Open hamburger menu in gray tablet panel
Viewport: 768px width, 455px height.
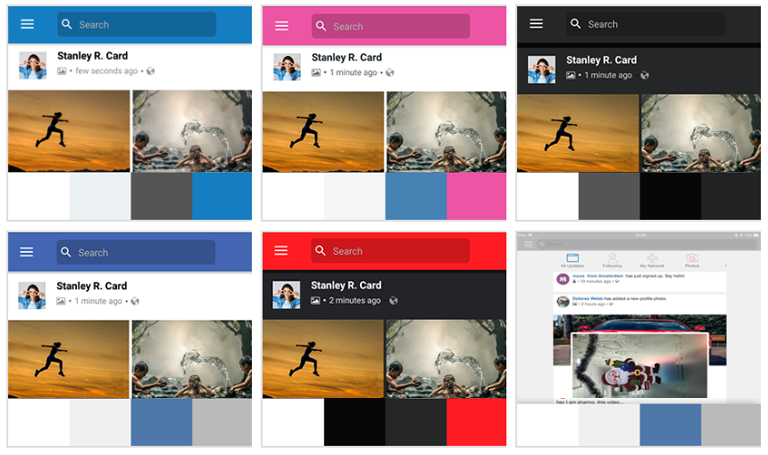[x=528, y=244]
